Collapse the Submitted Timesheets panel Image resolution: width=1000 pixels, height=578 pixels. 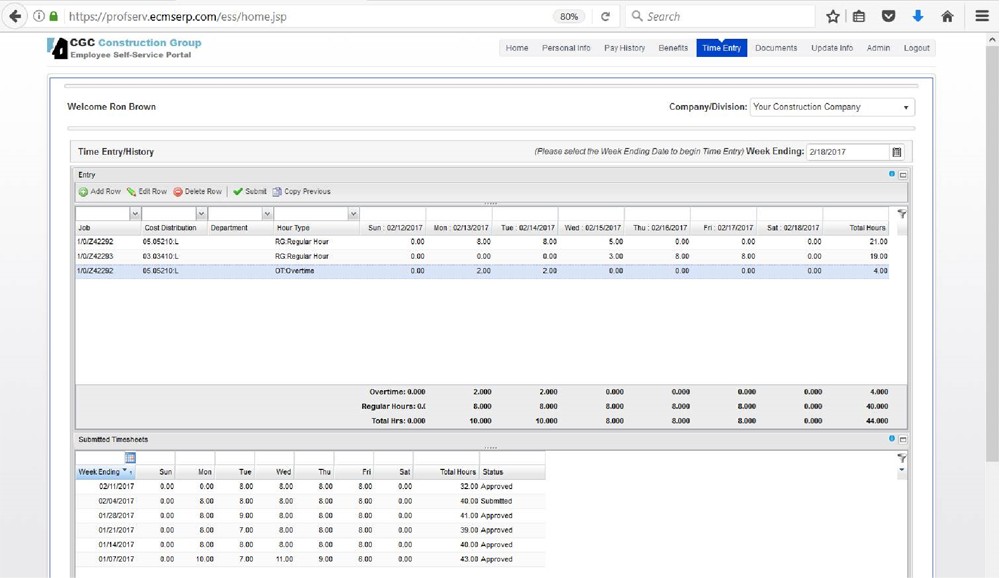click(x=903, y=439)
